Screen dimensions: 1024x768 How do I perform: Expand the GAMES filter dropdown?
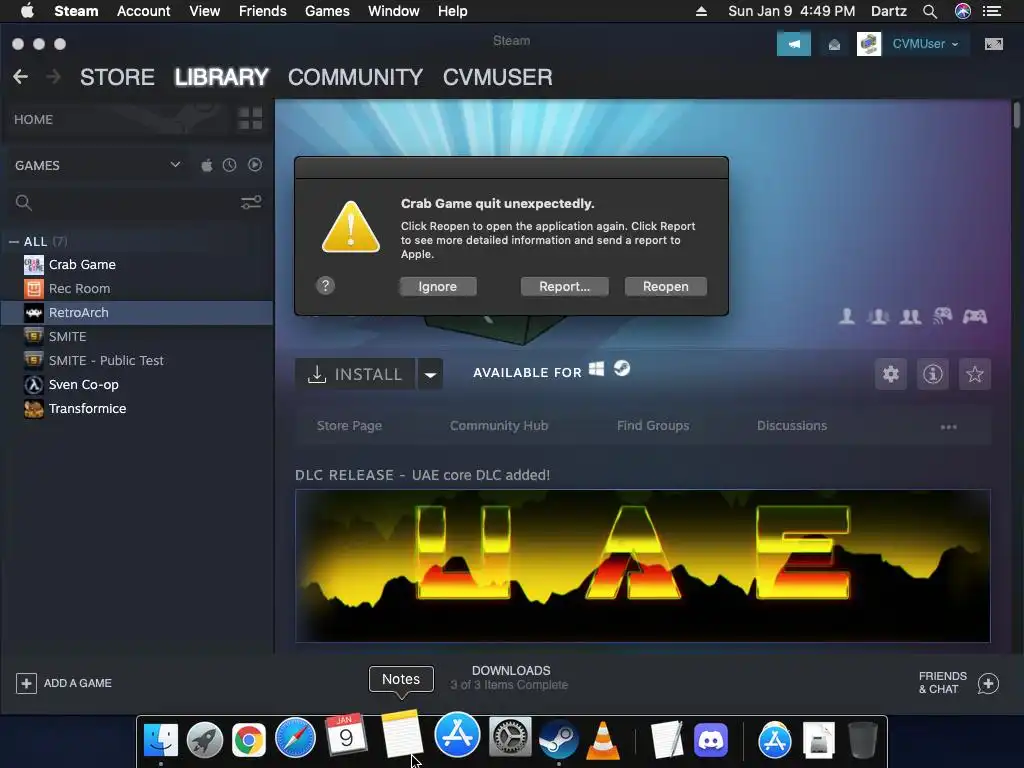(x=175, y=165)
